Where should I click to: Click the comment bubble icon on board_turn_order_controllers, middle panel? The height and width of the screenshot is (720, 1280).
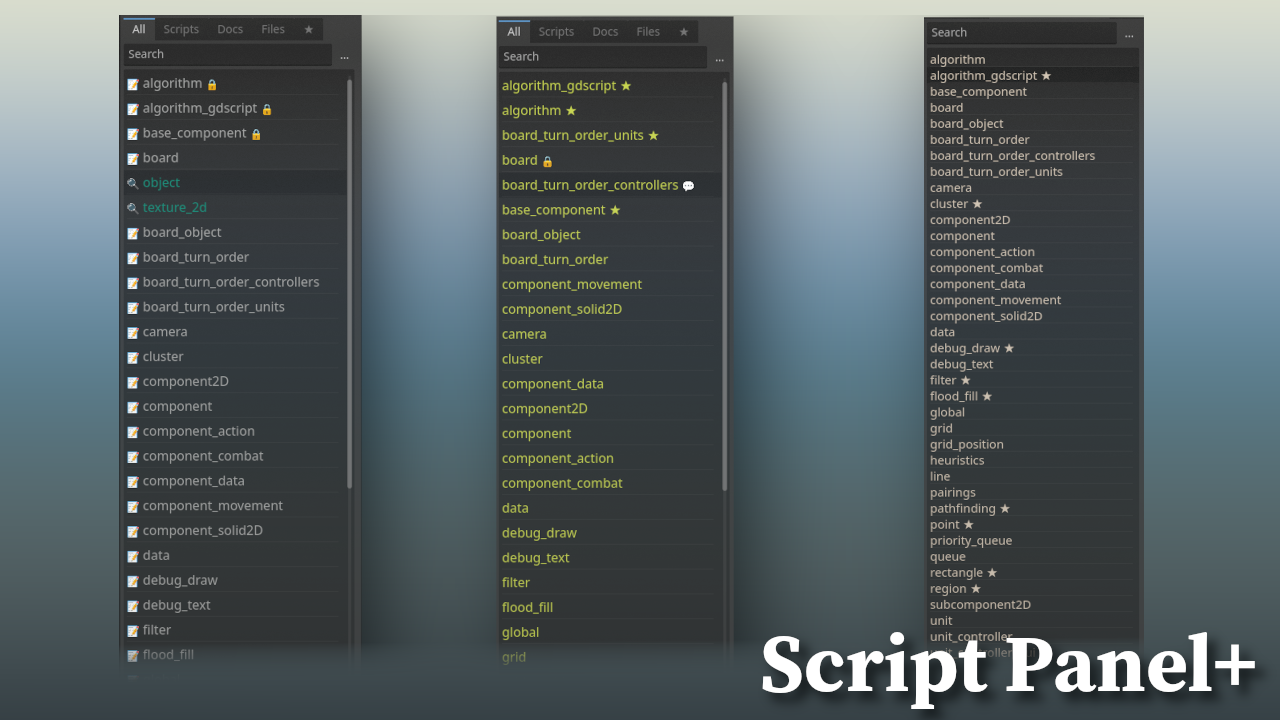pyautogui.click(x=688, y=186)
